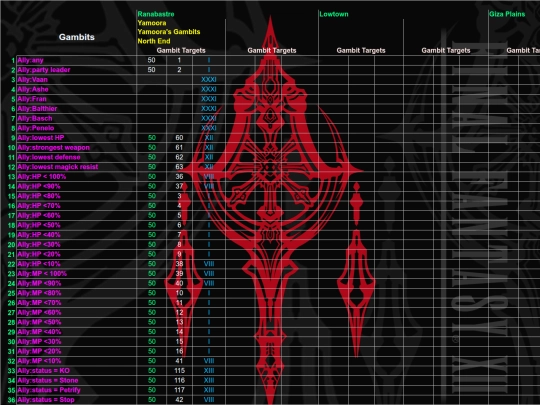
Task: Click the Ally:MP <10% gambit label
Action: click(x=39, y=361)
